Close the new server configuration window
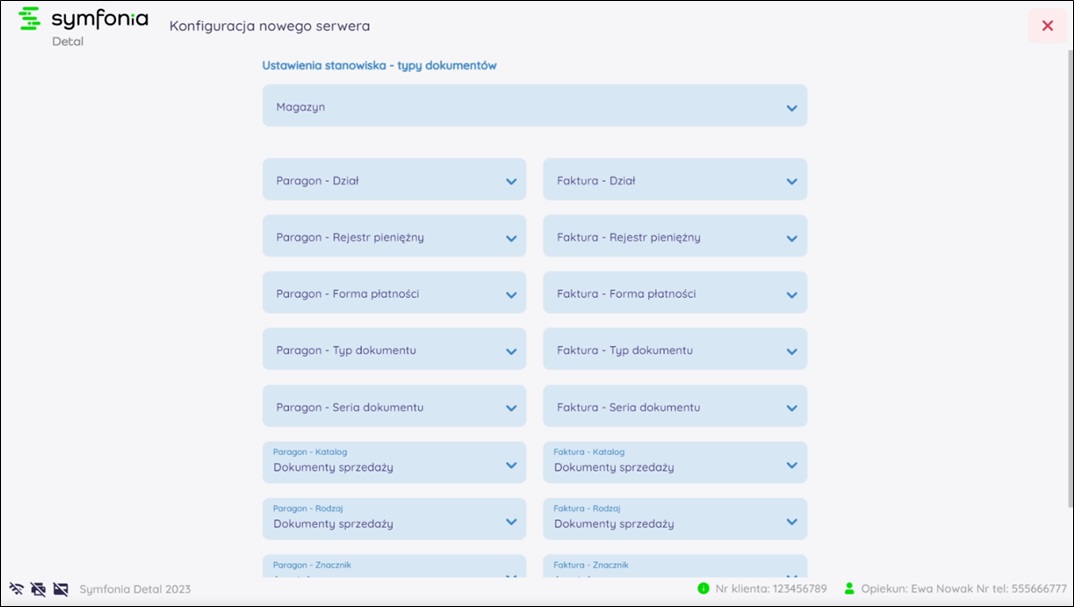The image size is (1074, 607). coord(1047,26)
